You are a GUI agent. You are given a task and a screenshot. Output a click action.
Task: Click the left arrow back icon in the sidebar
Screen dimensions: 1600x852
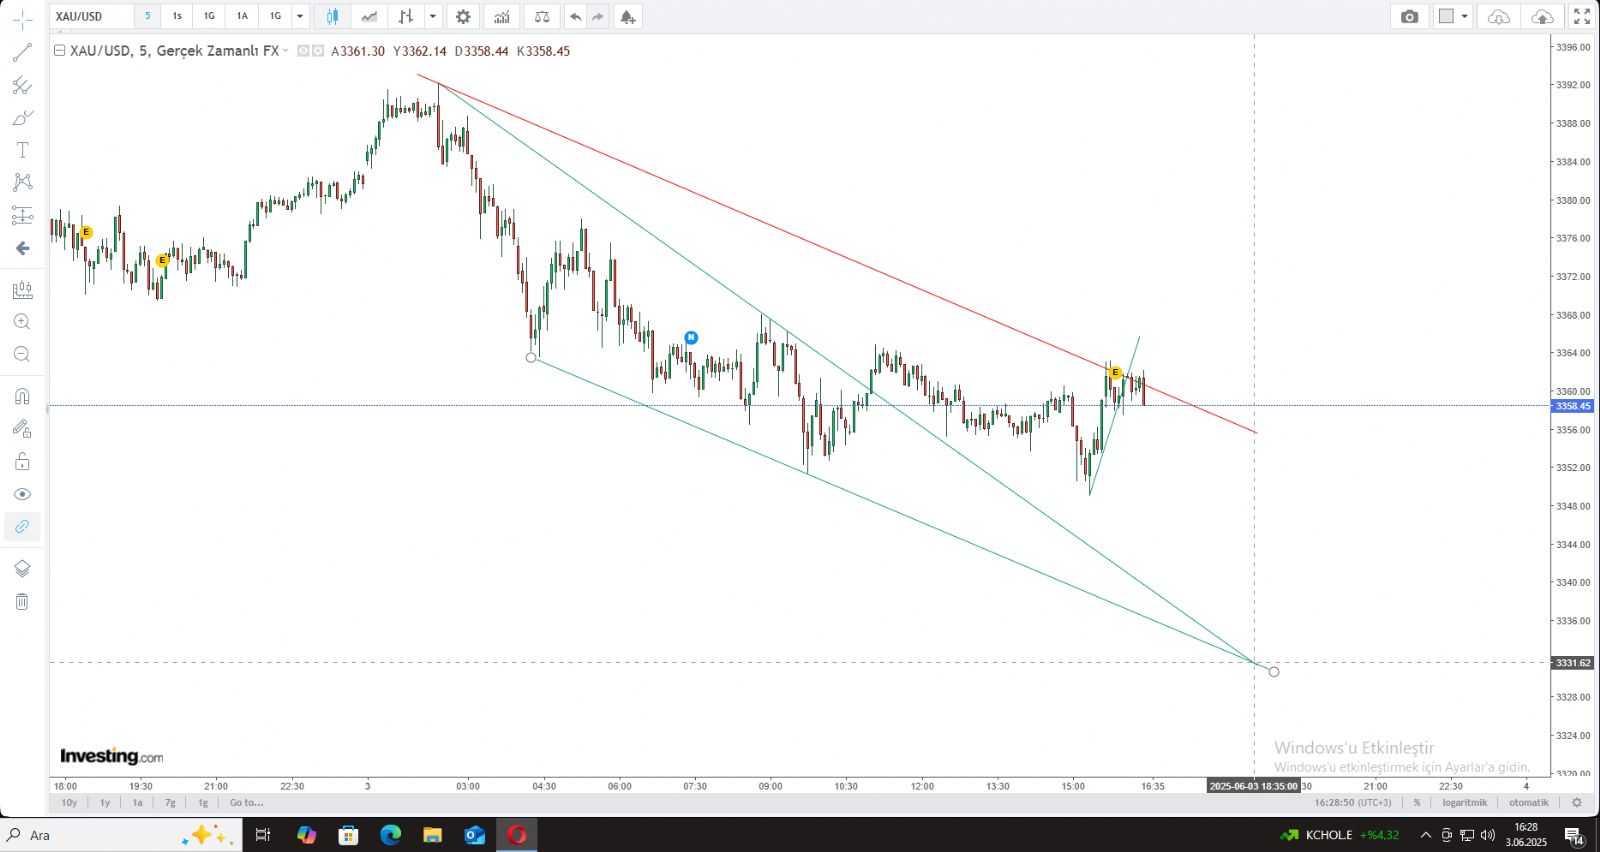pyautogui.click(x=22, y=248)
